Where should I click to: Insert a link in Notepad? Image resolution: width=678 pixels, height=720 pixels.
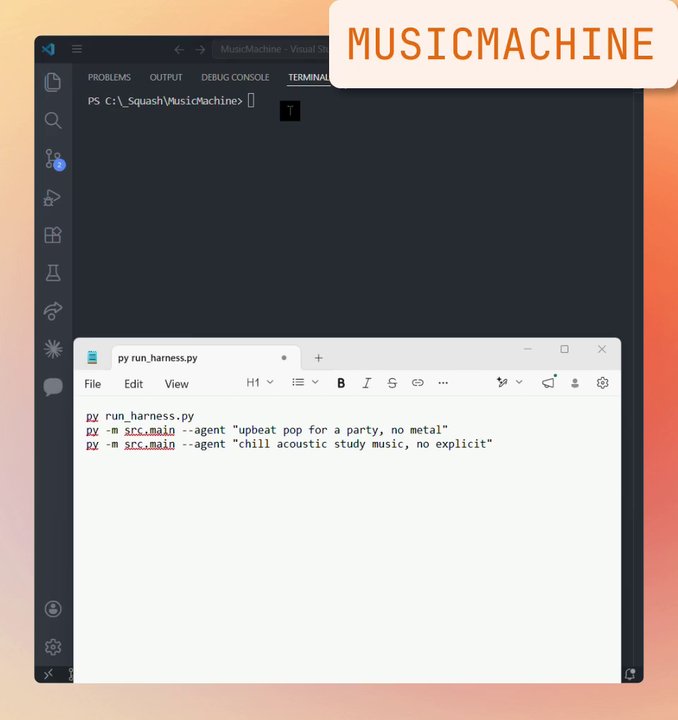[x=417, y=382]
